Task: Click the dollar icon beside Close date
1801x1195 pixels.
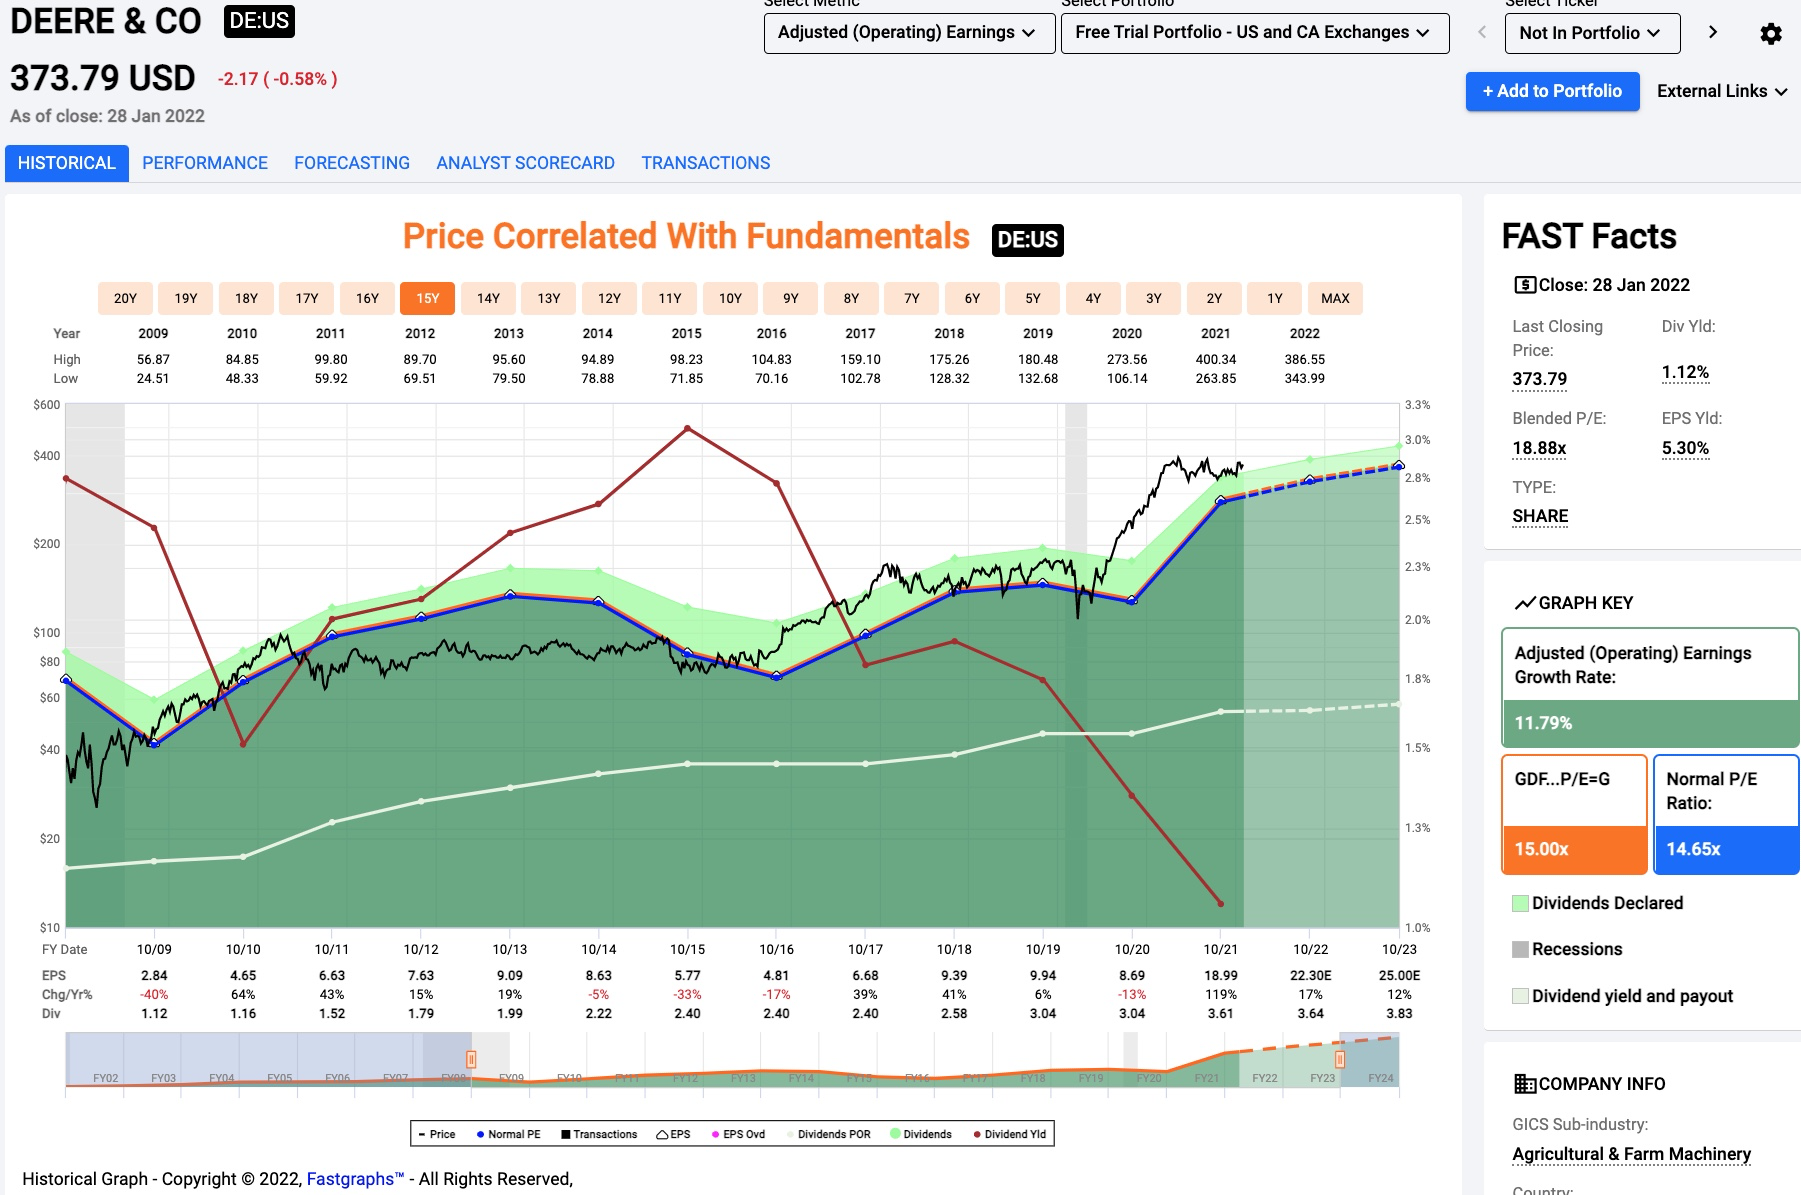Action: [x=1524, y=285]
